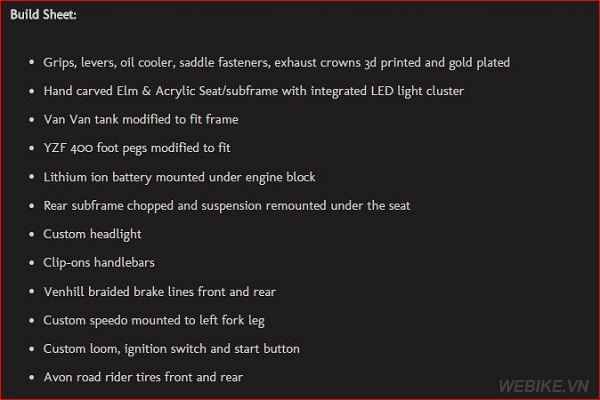Click the bullet before Avon road rider
The height and width of the screenshot is (400, 600).
tap(32, 377)
